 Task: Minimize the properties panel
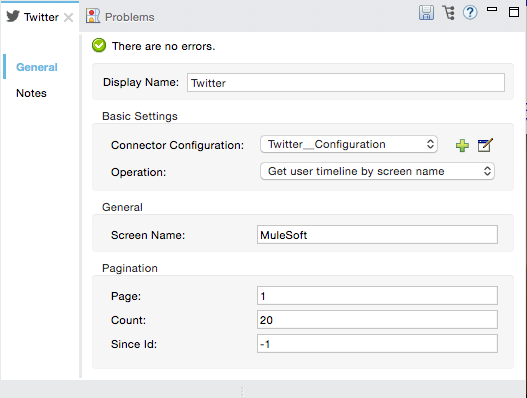coord(492,9)
